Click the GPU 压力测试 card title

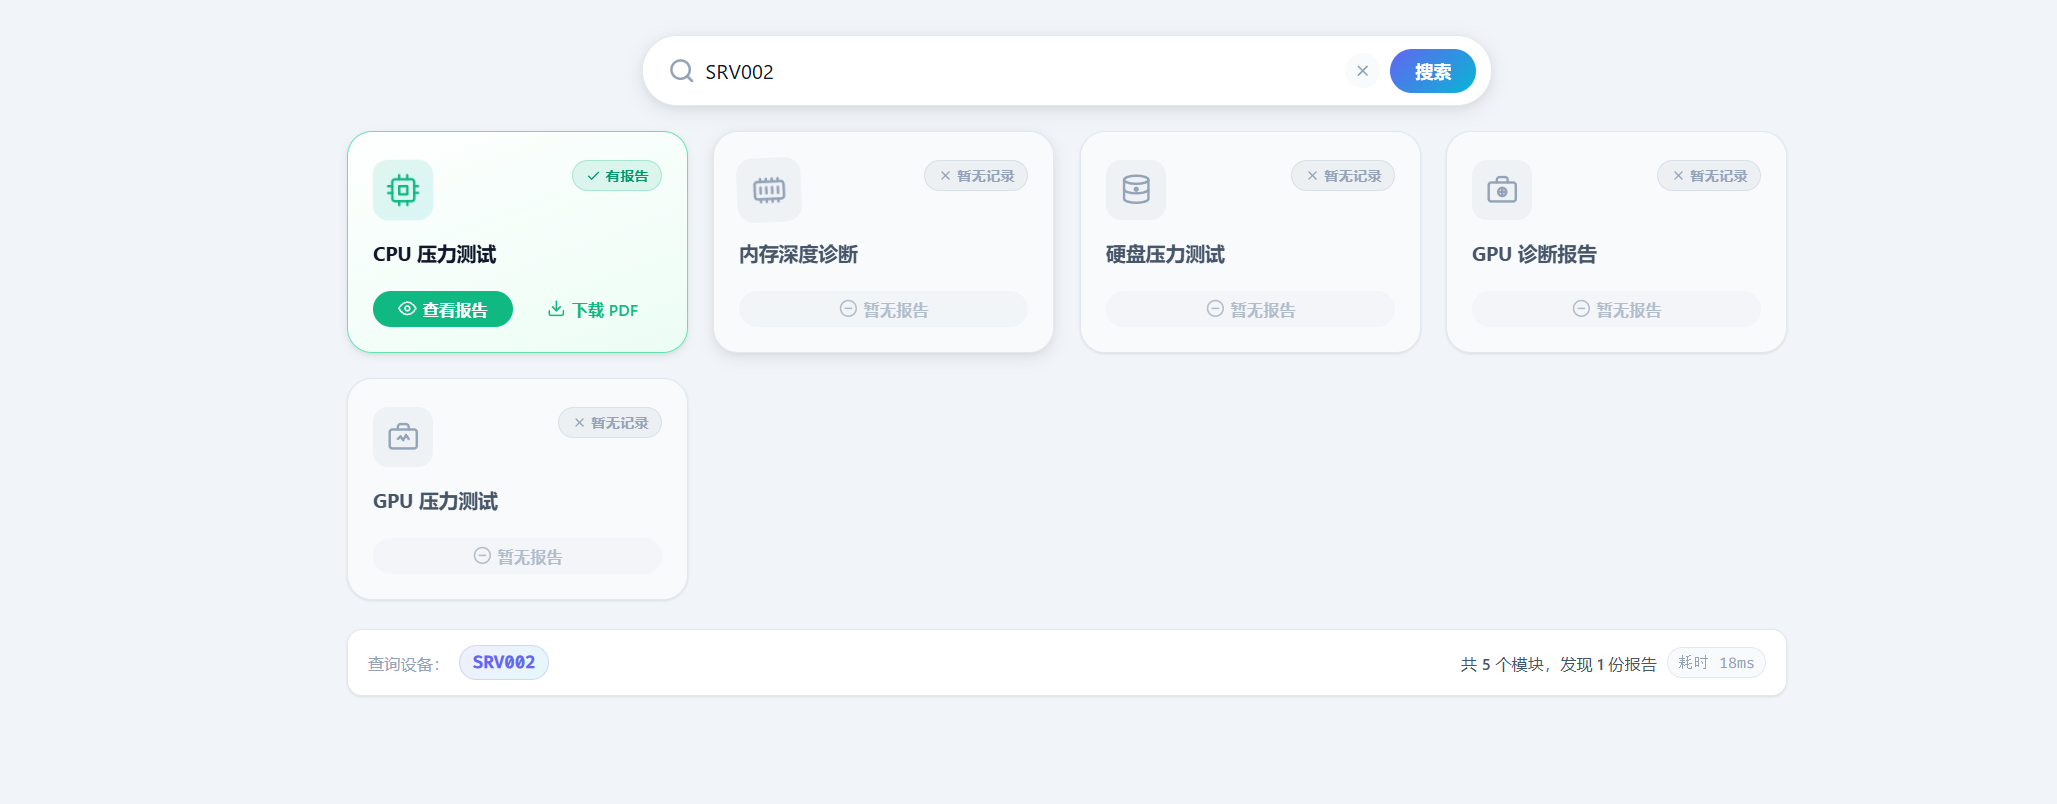click(x=436, y=501)
